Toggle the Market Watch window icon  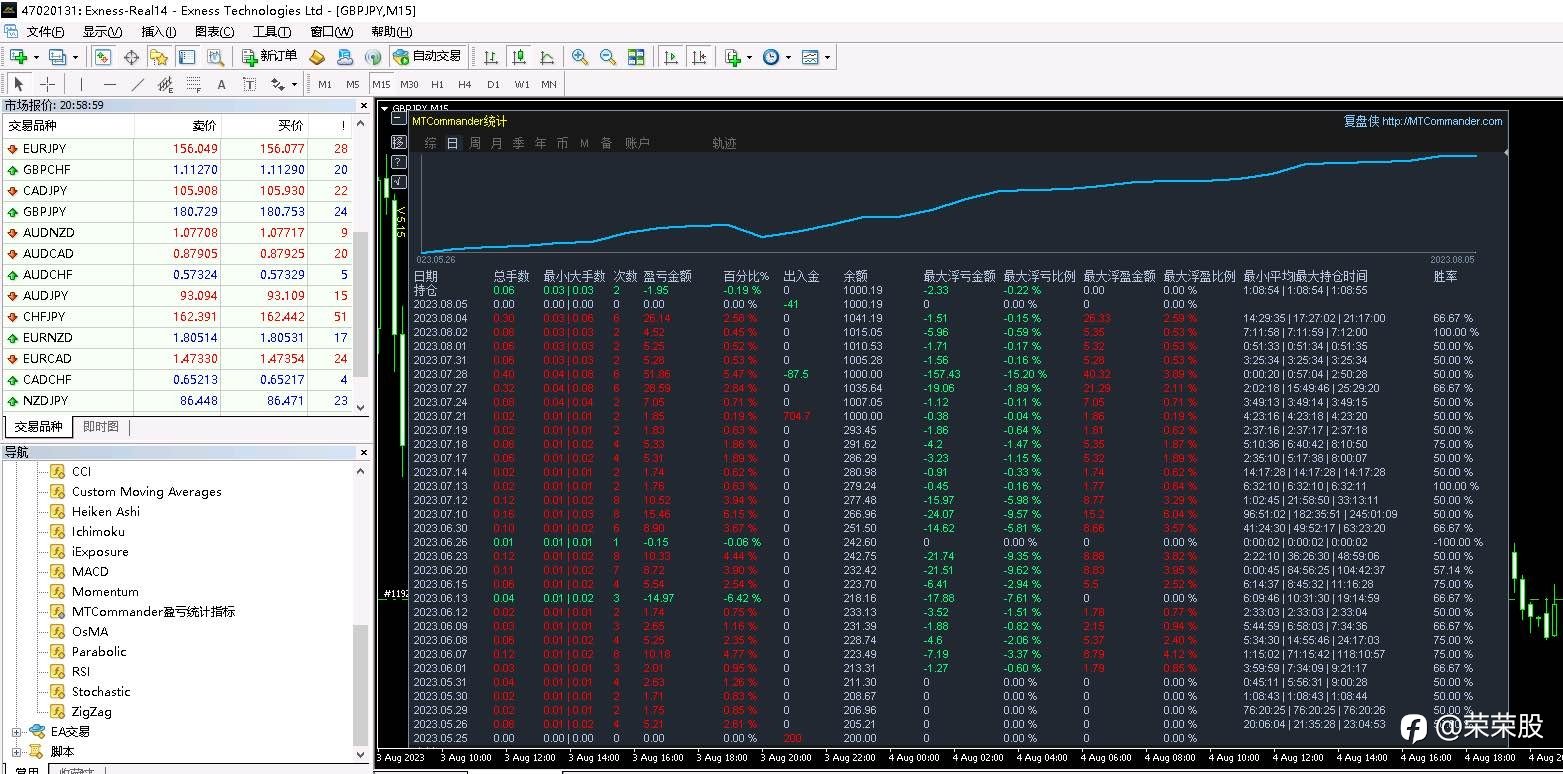click(x=102, y=57)
